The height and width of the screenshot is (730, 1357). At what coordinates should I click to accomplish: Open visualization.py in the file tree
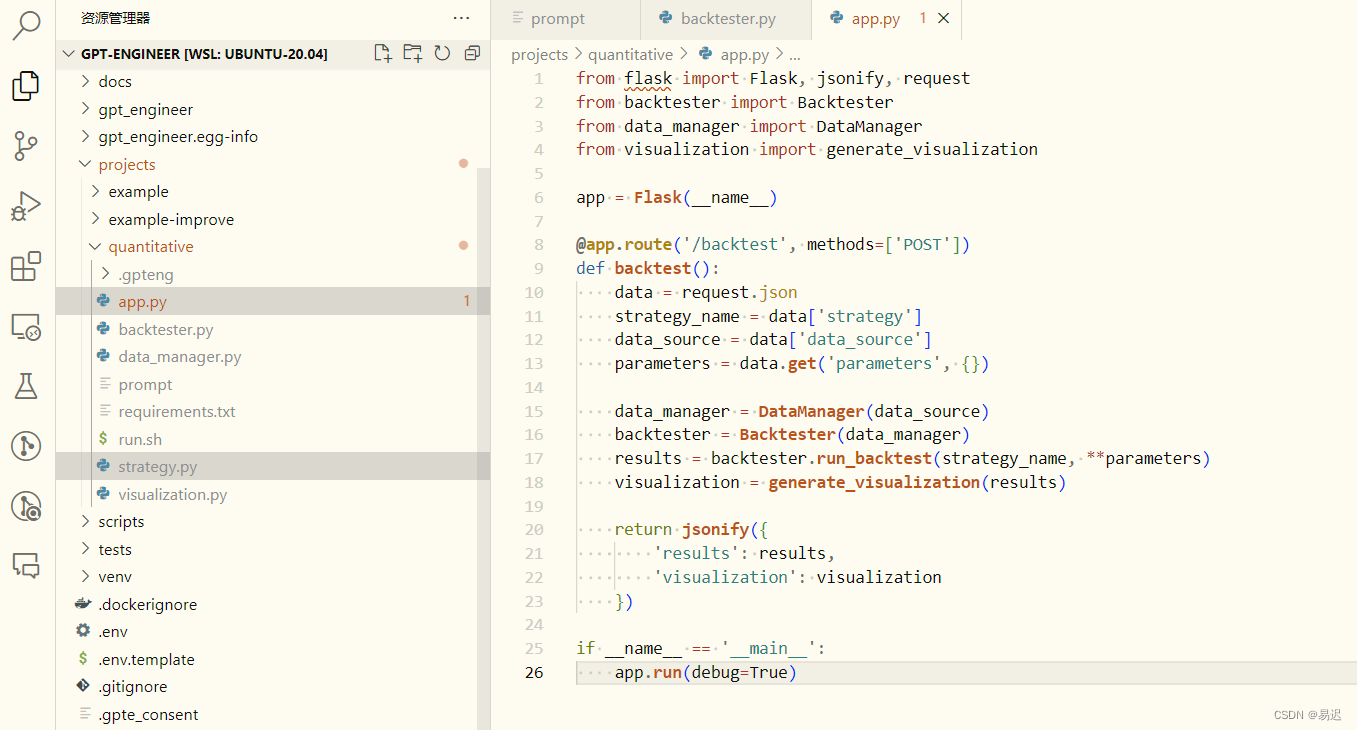coord(273,494)
